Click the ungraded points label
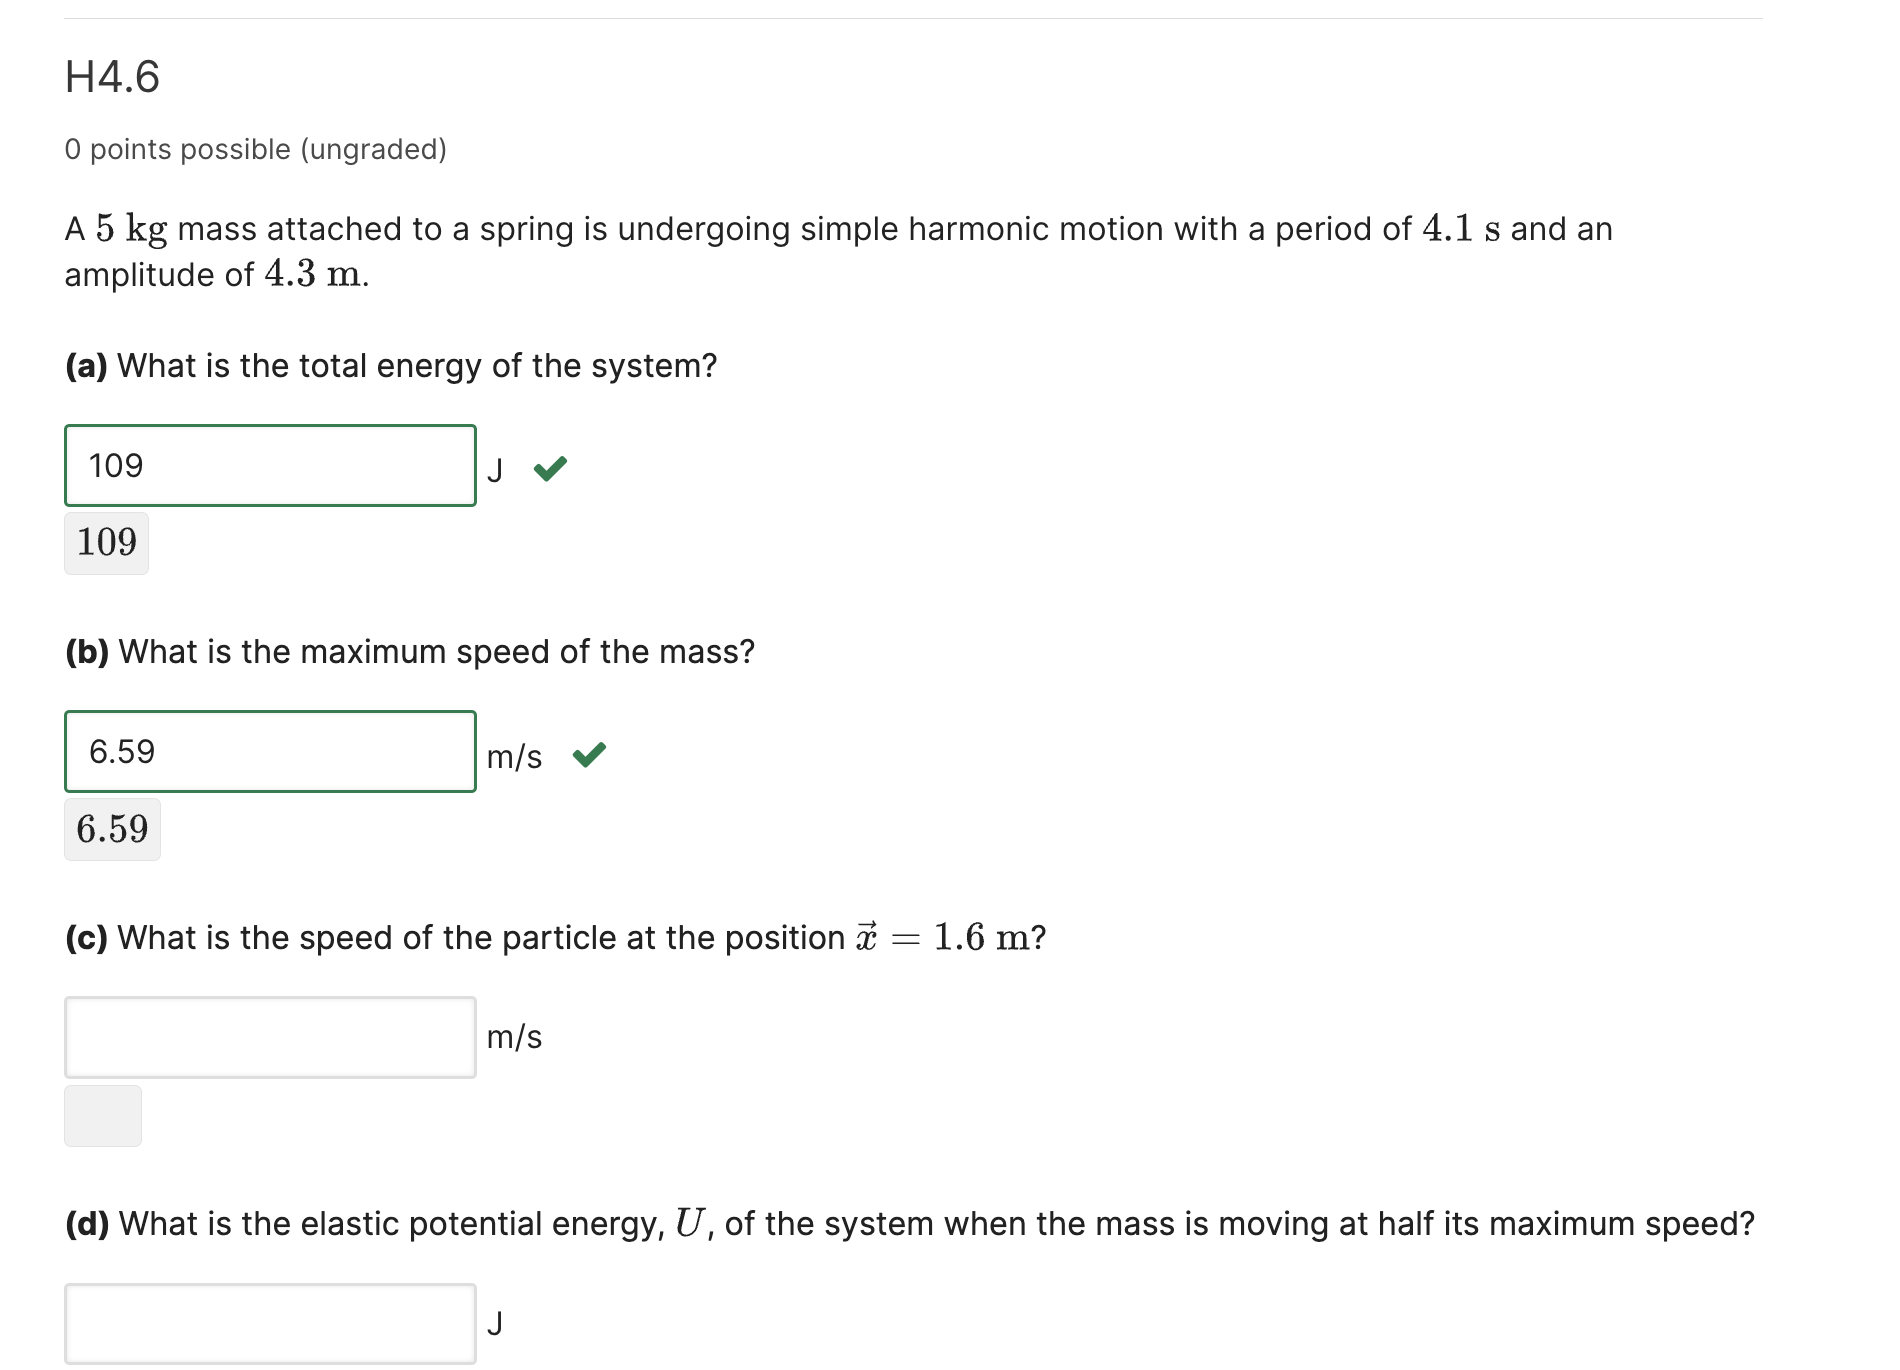Viewport: 1900px width, 1370px height. tap(255, 148)
